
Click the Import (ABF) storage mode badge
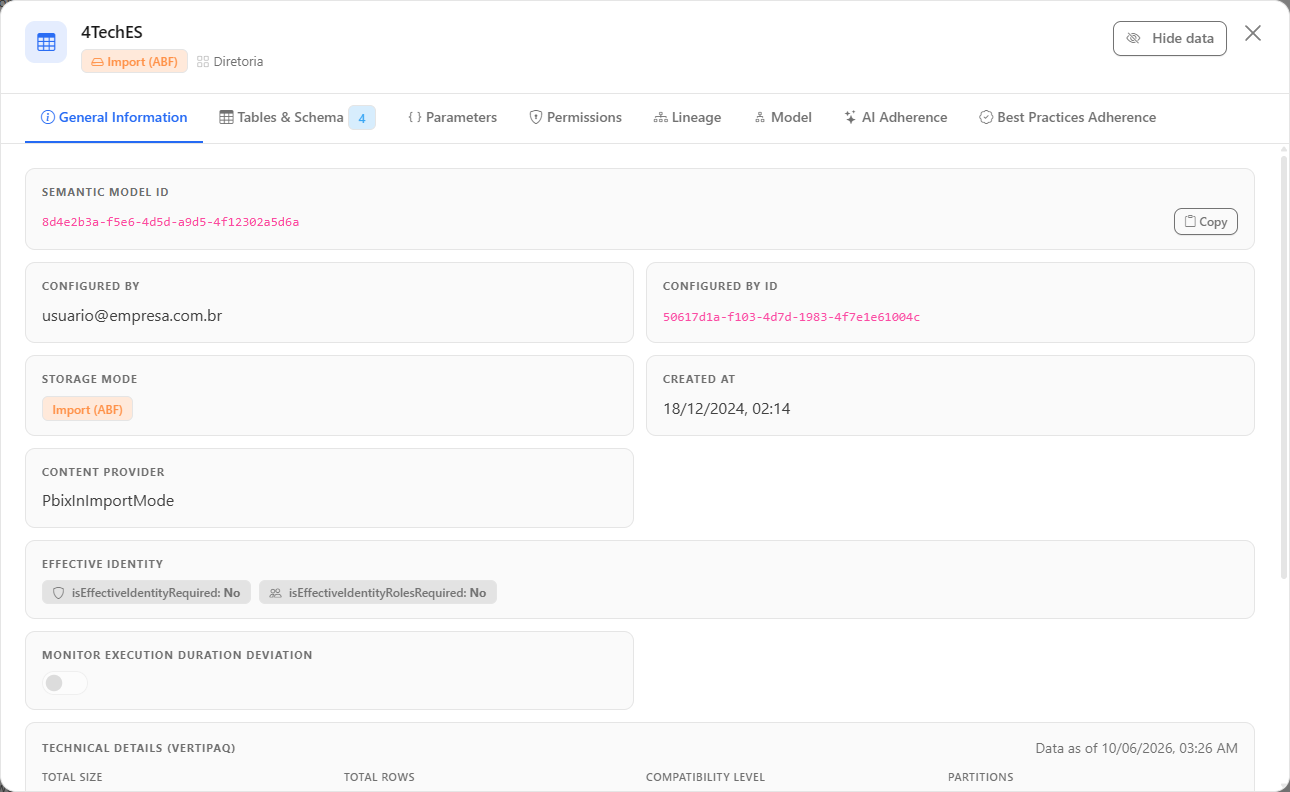pos(87,409)
